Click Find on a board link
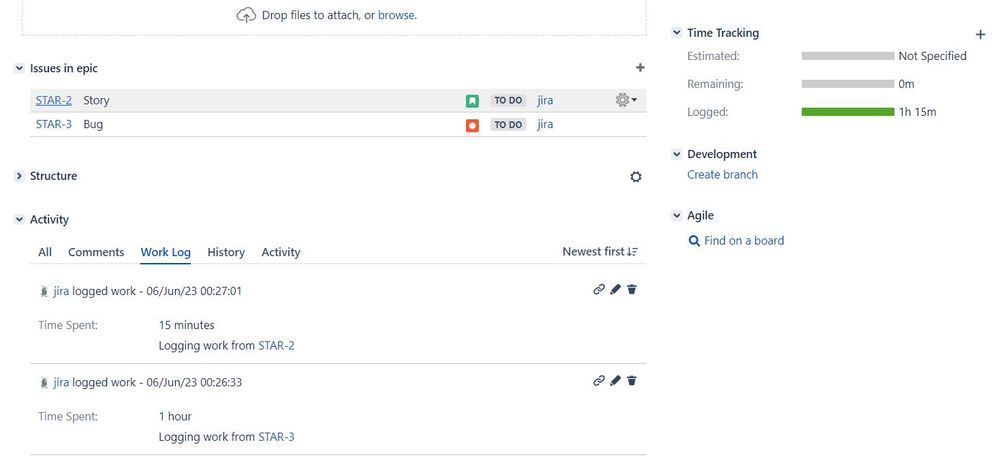 [744, 241]
